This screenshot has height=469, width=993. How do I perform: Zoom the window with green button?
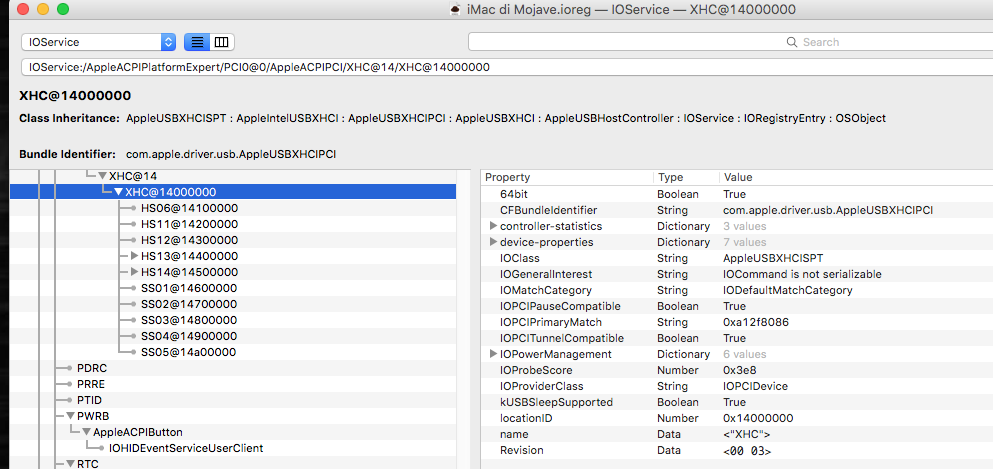63,9
